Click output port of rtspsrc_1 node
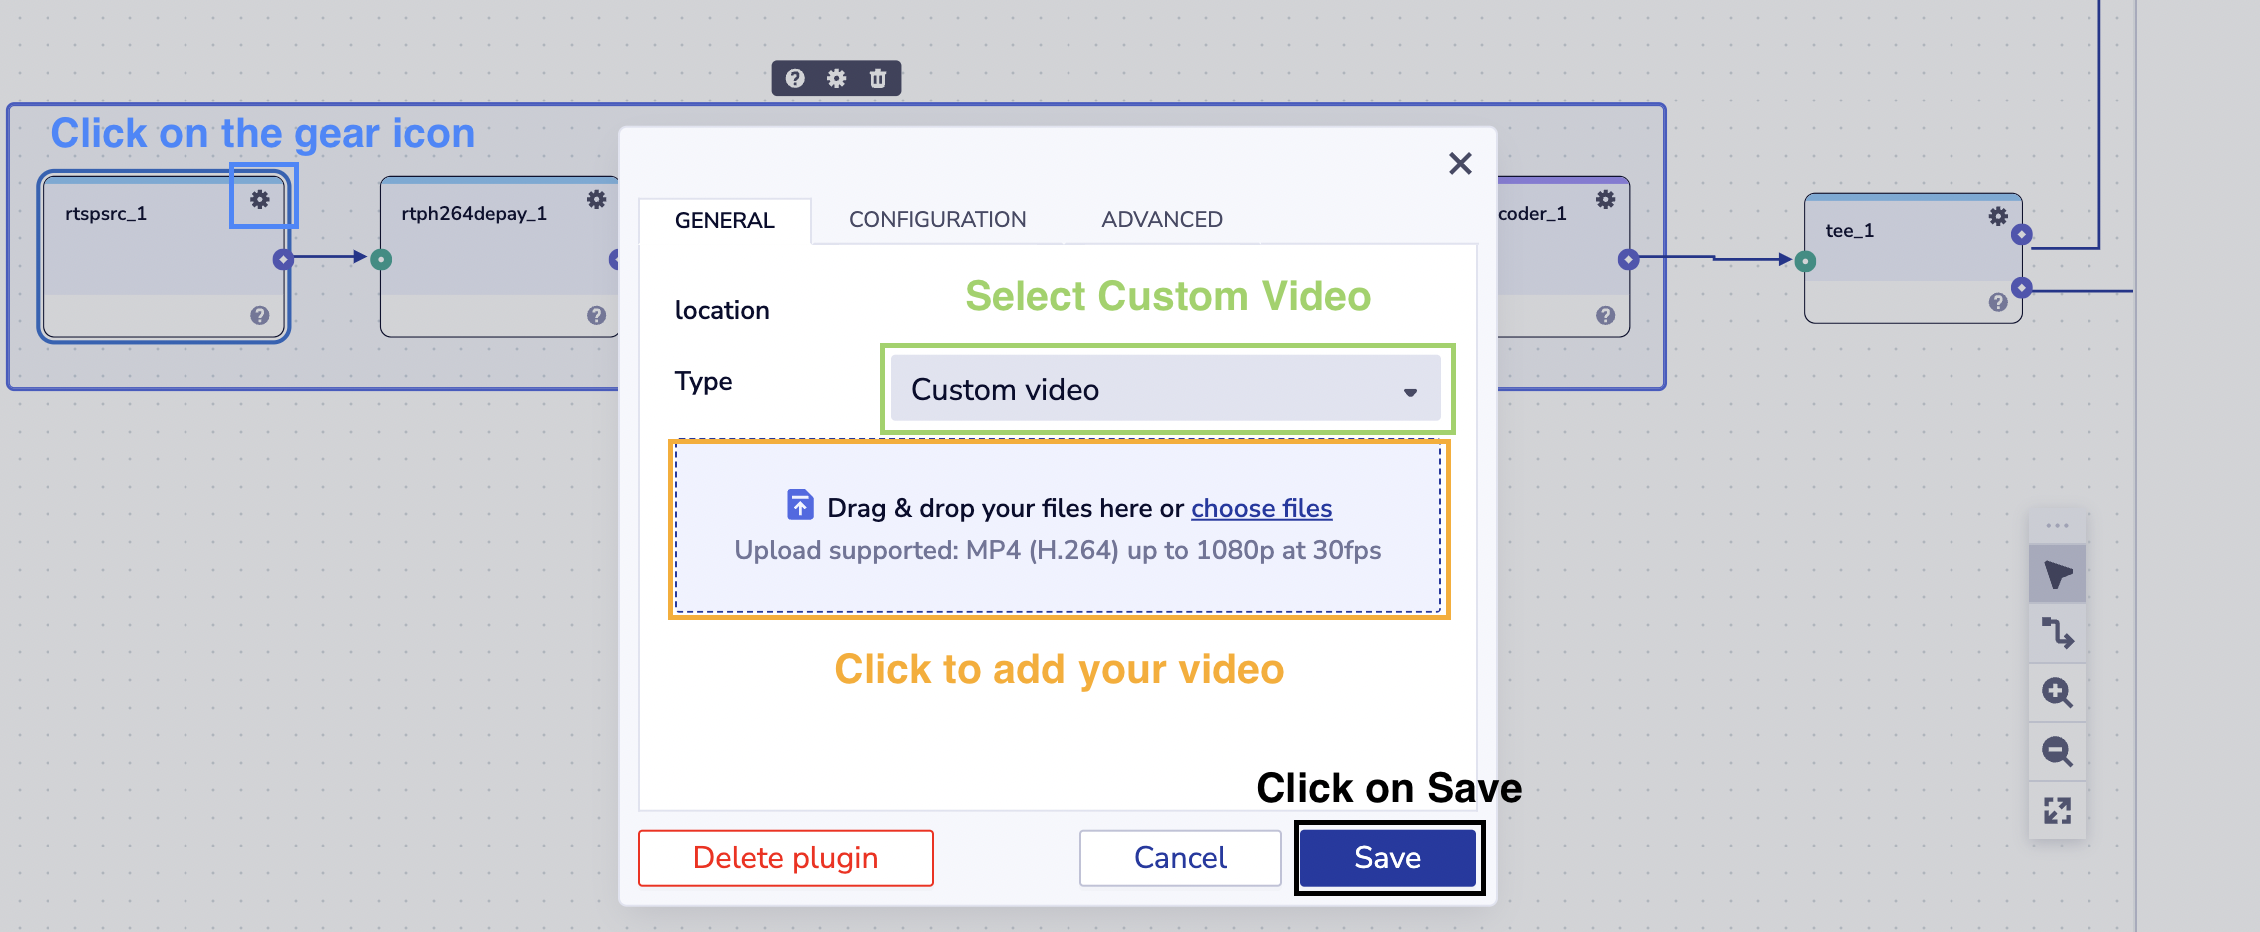 (x=283, y=260)
